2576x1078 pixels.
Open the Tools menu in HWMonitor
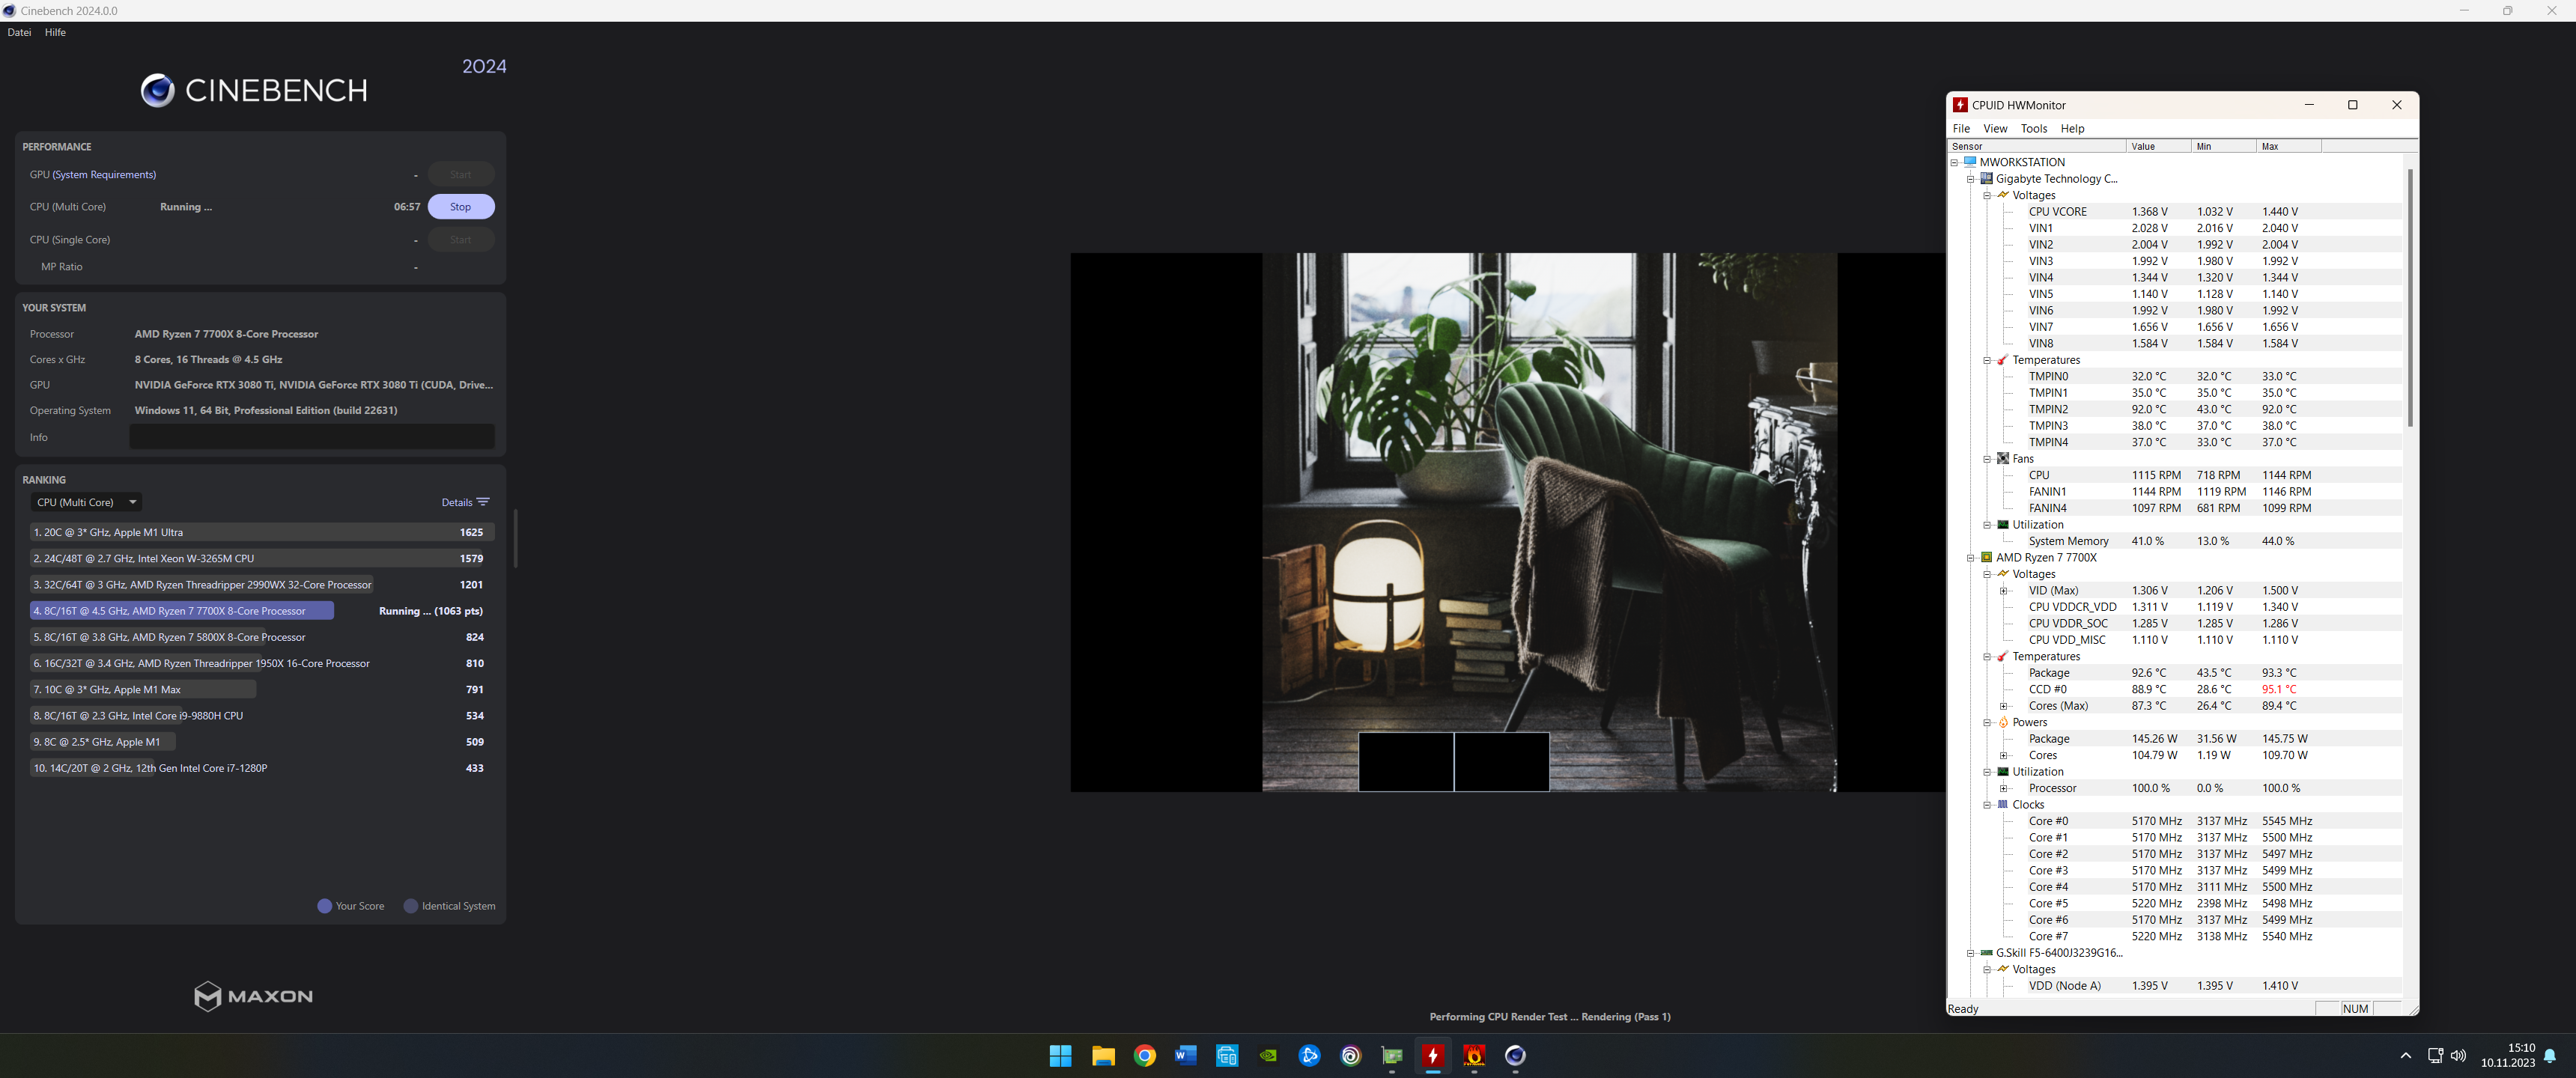point(2033,128)
